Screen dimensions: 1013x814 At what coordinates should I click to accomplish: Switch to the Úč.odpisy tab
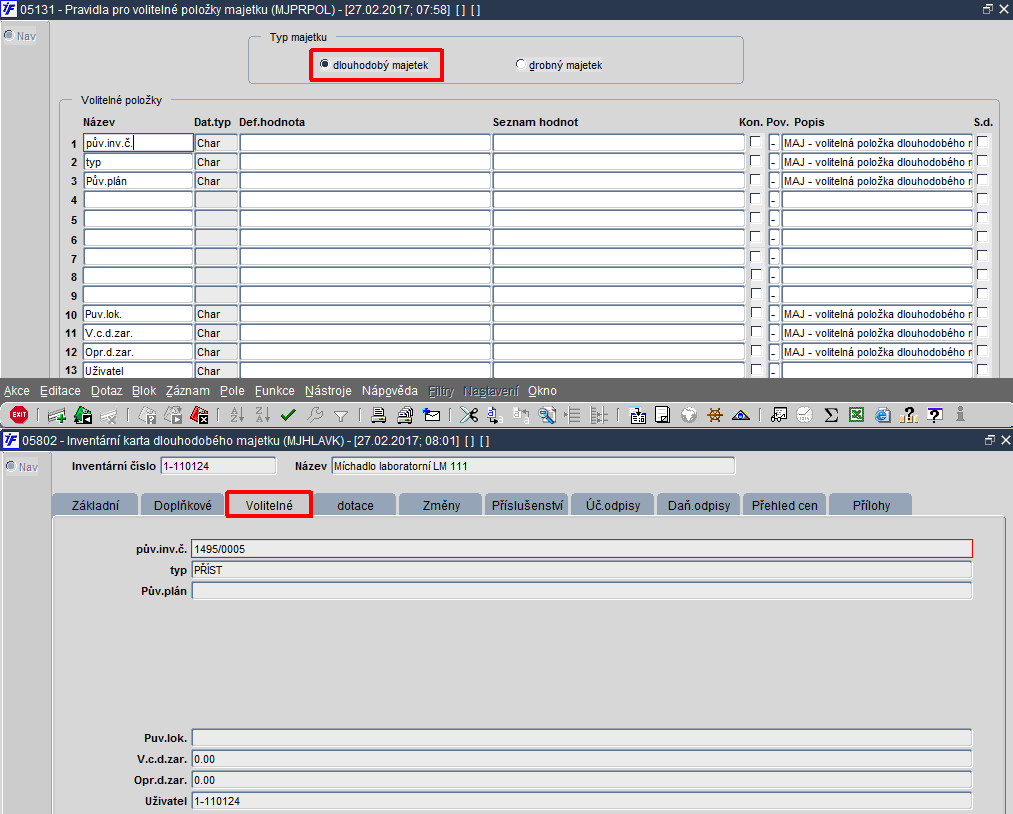click(x=612, y=505)
